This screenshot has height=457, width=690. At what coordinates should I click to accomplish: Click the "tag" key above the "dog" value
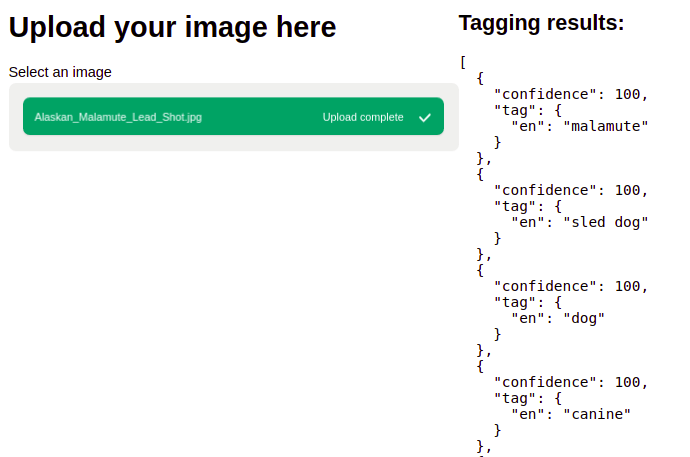(x=514, y=302)
